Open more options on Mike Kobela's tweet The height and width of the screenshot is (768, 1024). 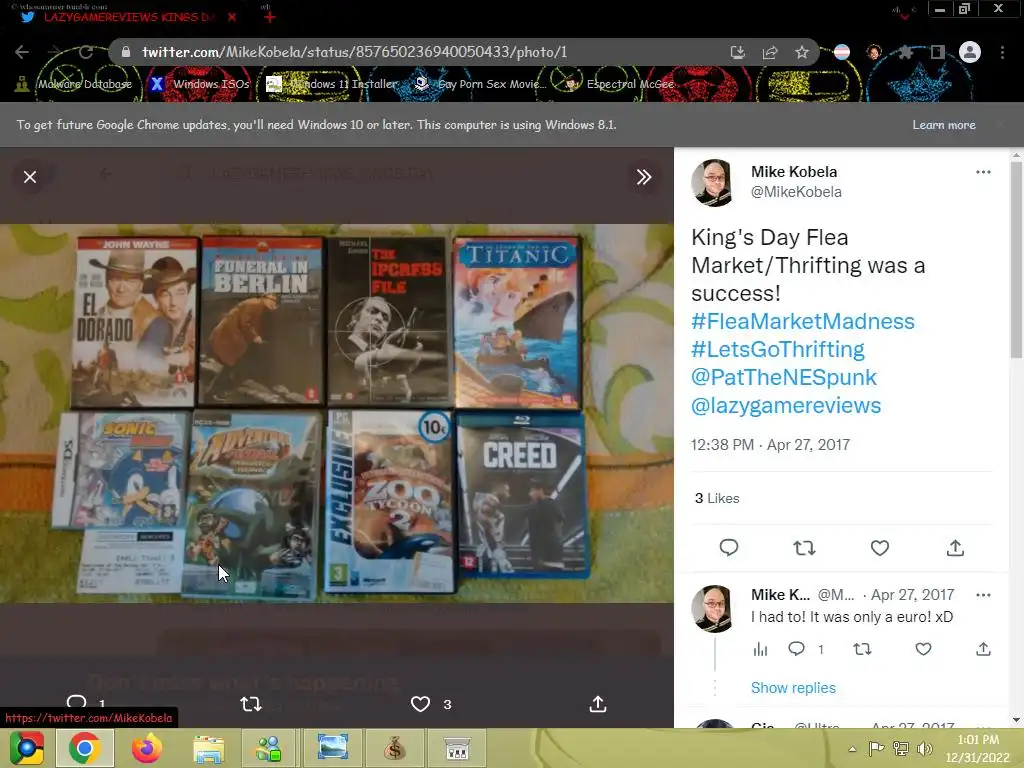pos(983,172)
